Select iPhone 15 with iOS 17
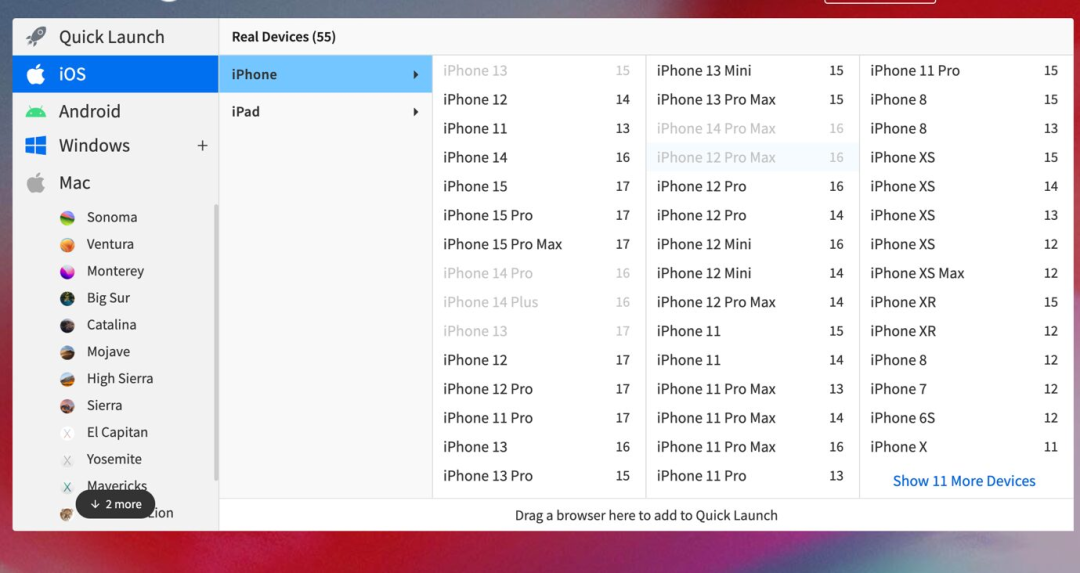Image resolution: width=1080 pixels, height=573 pixels. (x=538, y=186)
